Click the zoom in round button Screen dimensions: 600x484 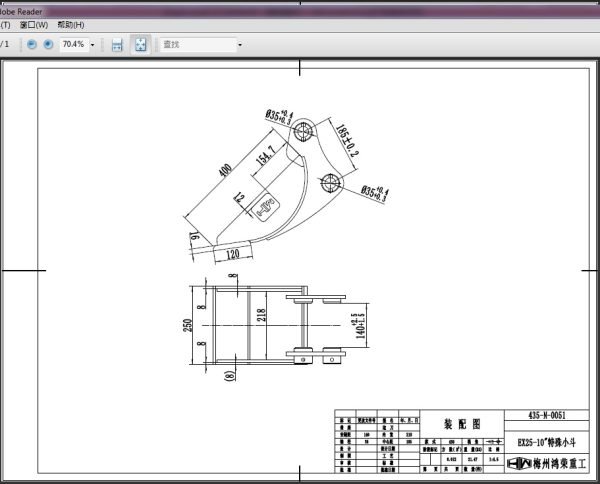(x=48, y=45)
